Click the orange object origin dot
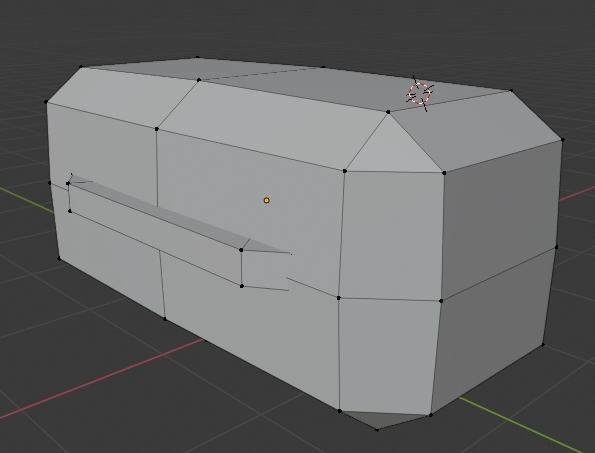The image size is (595, 453). (x=266, y=200)
